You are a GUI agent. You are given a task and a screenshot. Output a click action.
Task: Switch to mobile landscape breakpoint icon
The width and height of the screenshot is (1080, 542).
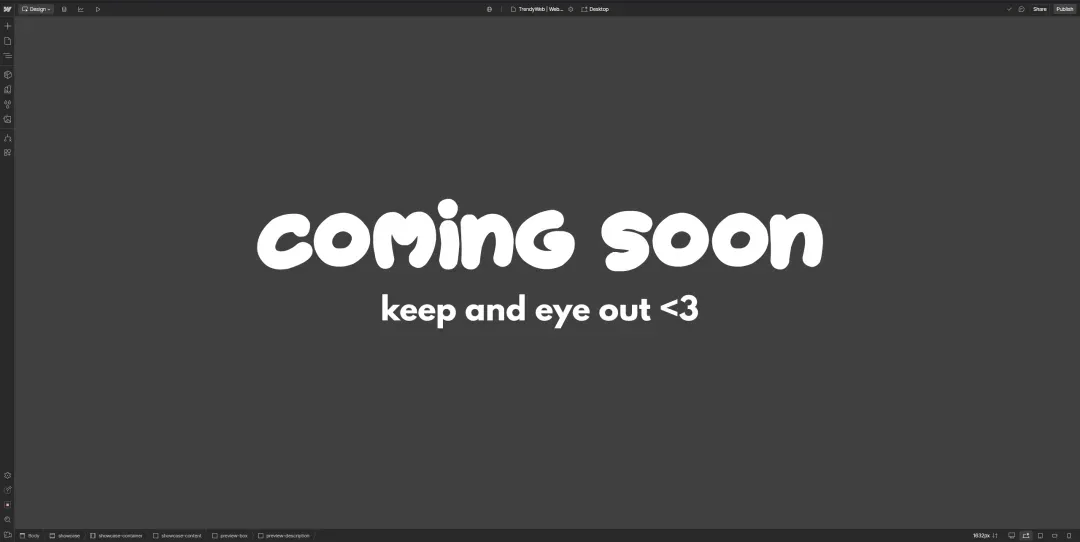[x=1055, y=535]
